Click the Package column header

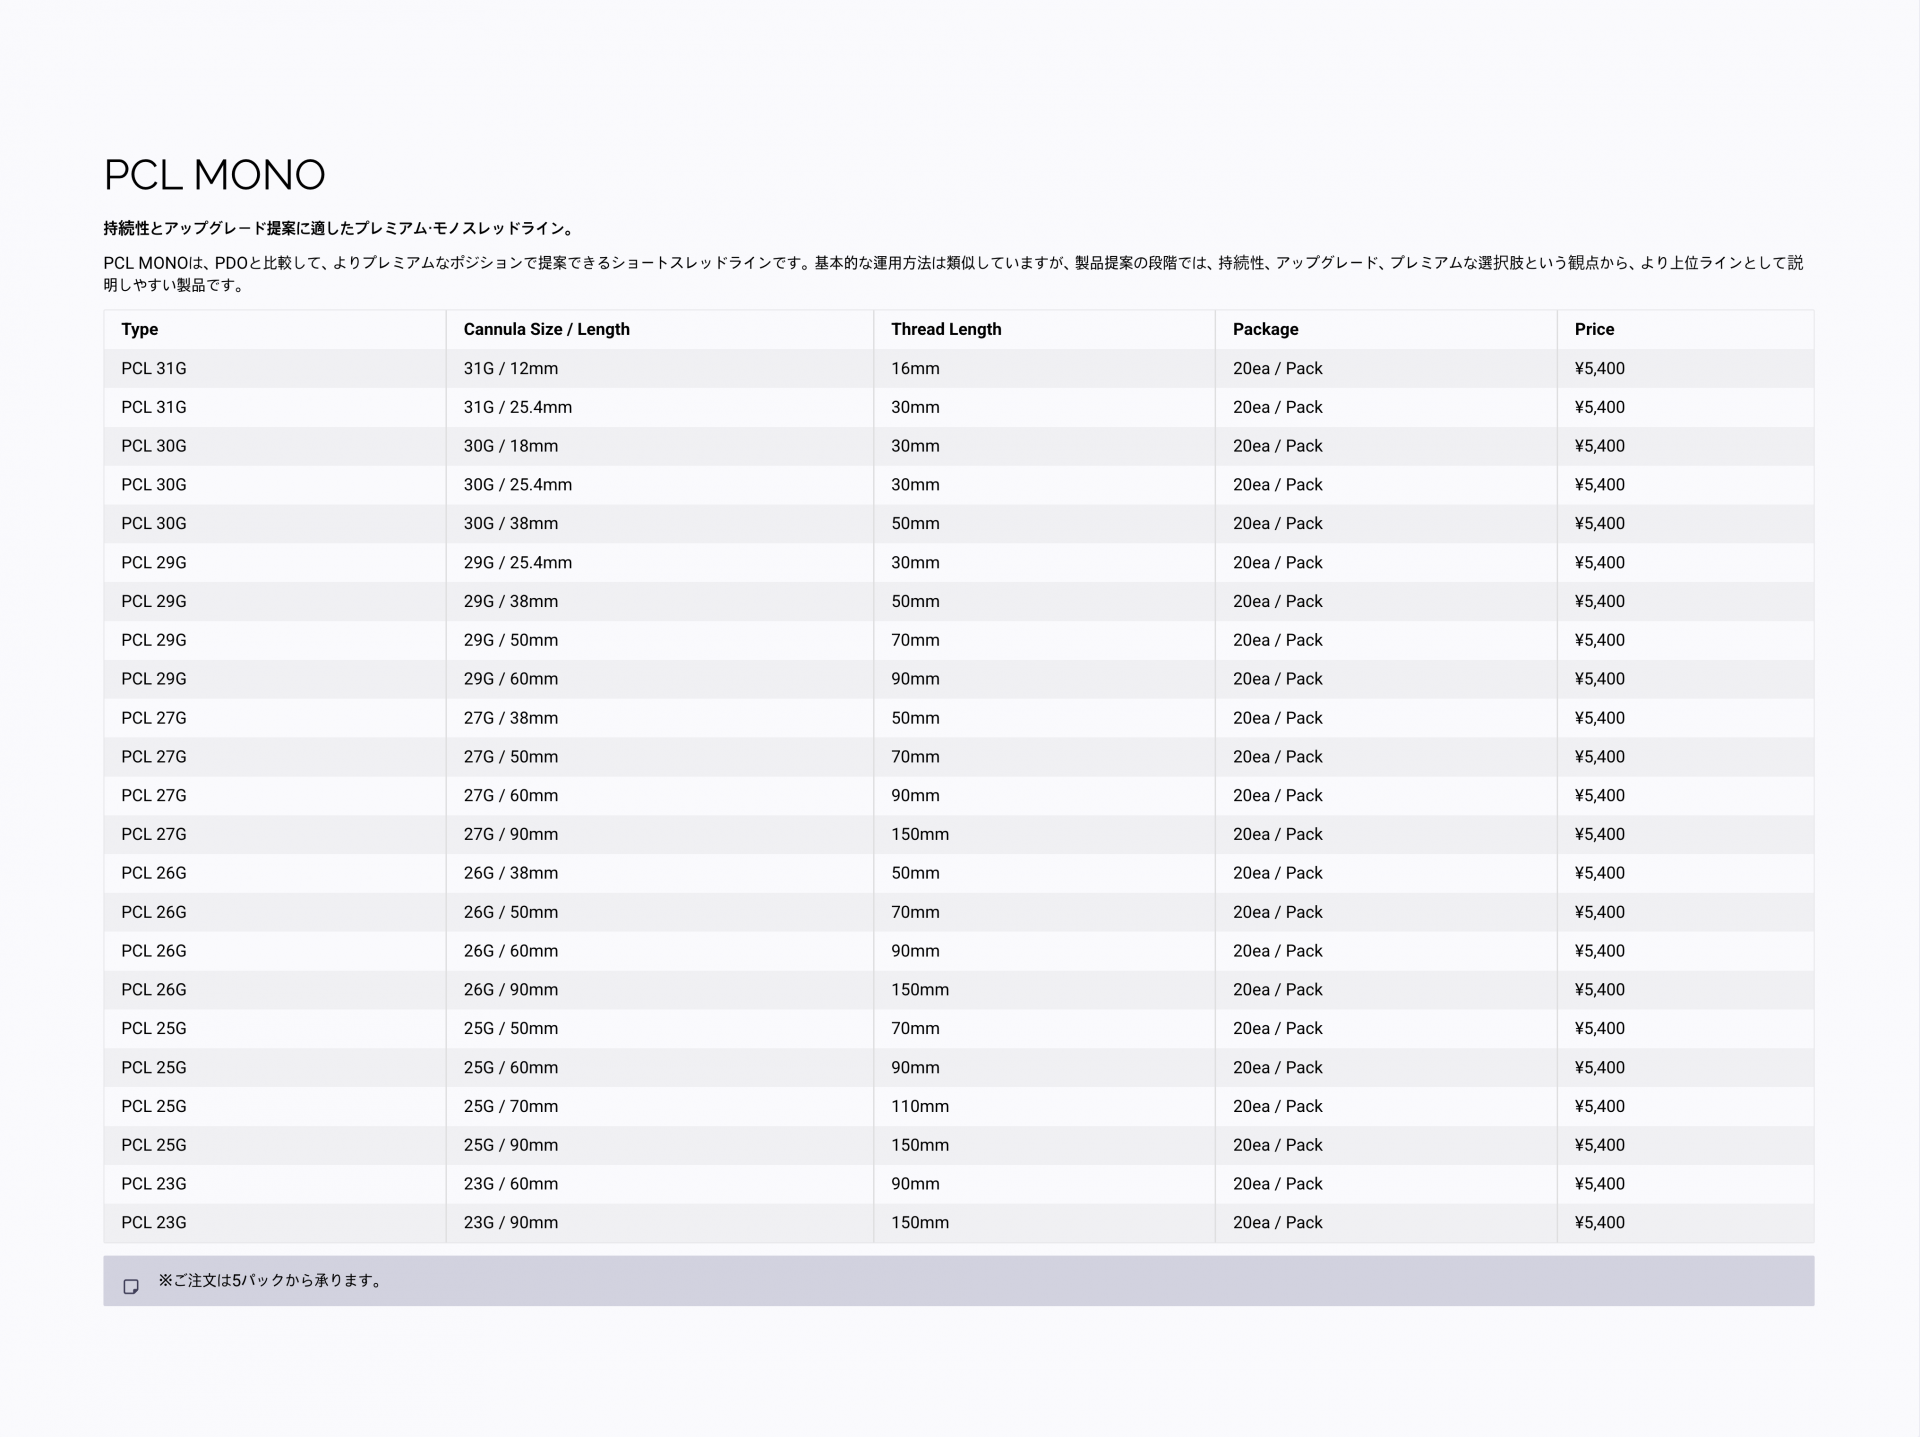point(1386,329)
